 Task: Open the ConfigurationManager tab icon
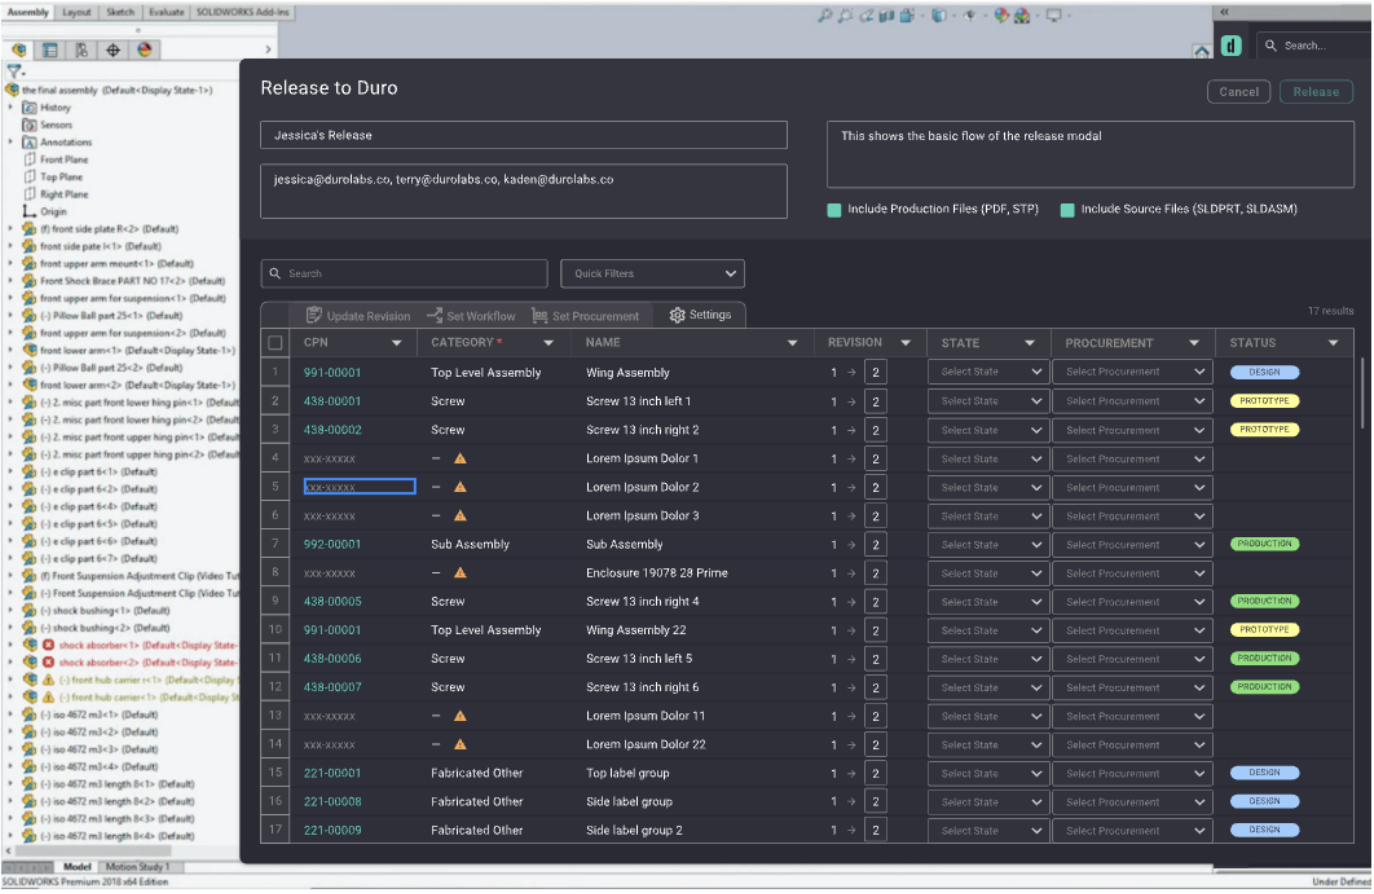pyautogui.click(x=82, y=50)
